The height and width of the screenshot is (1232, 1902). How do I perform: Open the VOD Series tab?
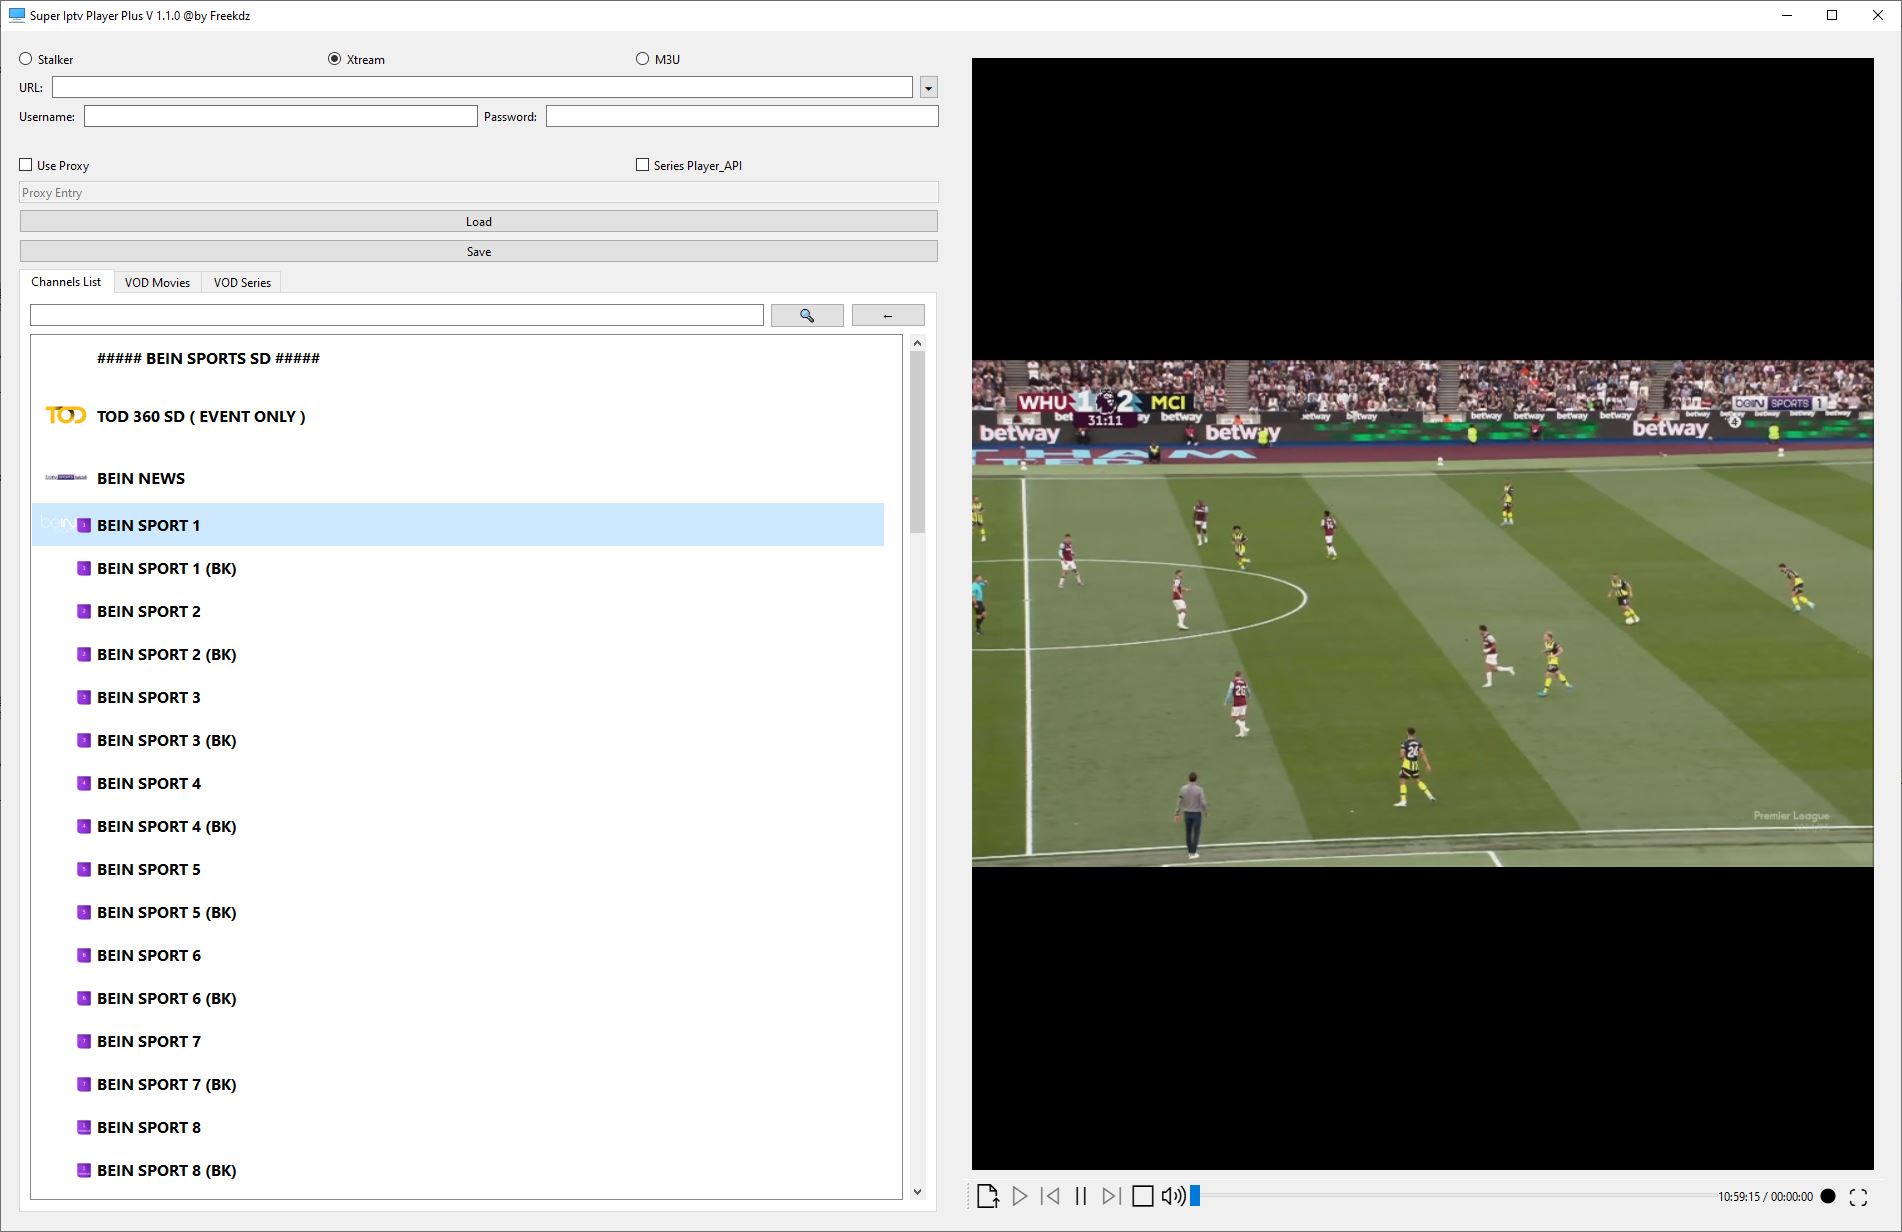pyautogui.click(x=242, y=283)
